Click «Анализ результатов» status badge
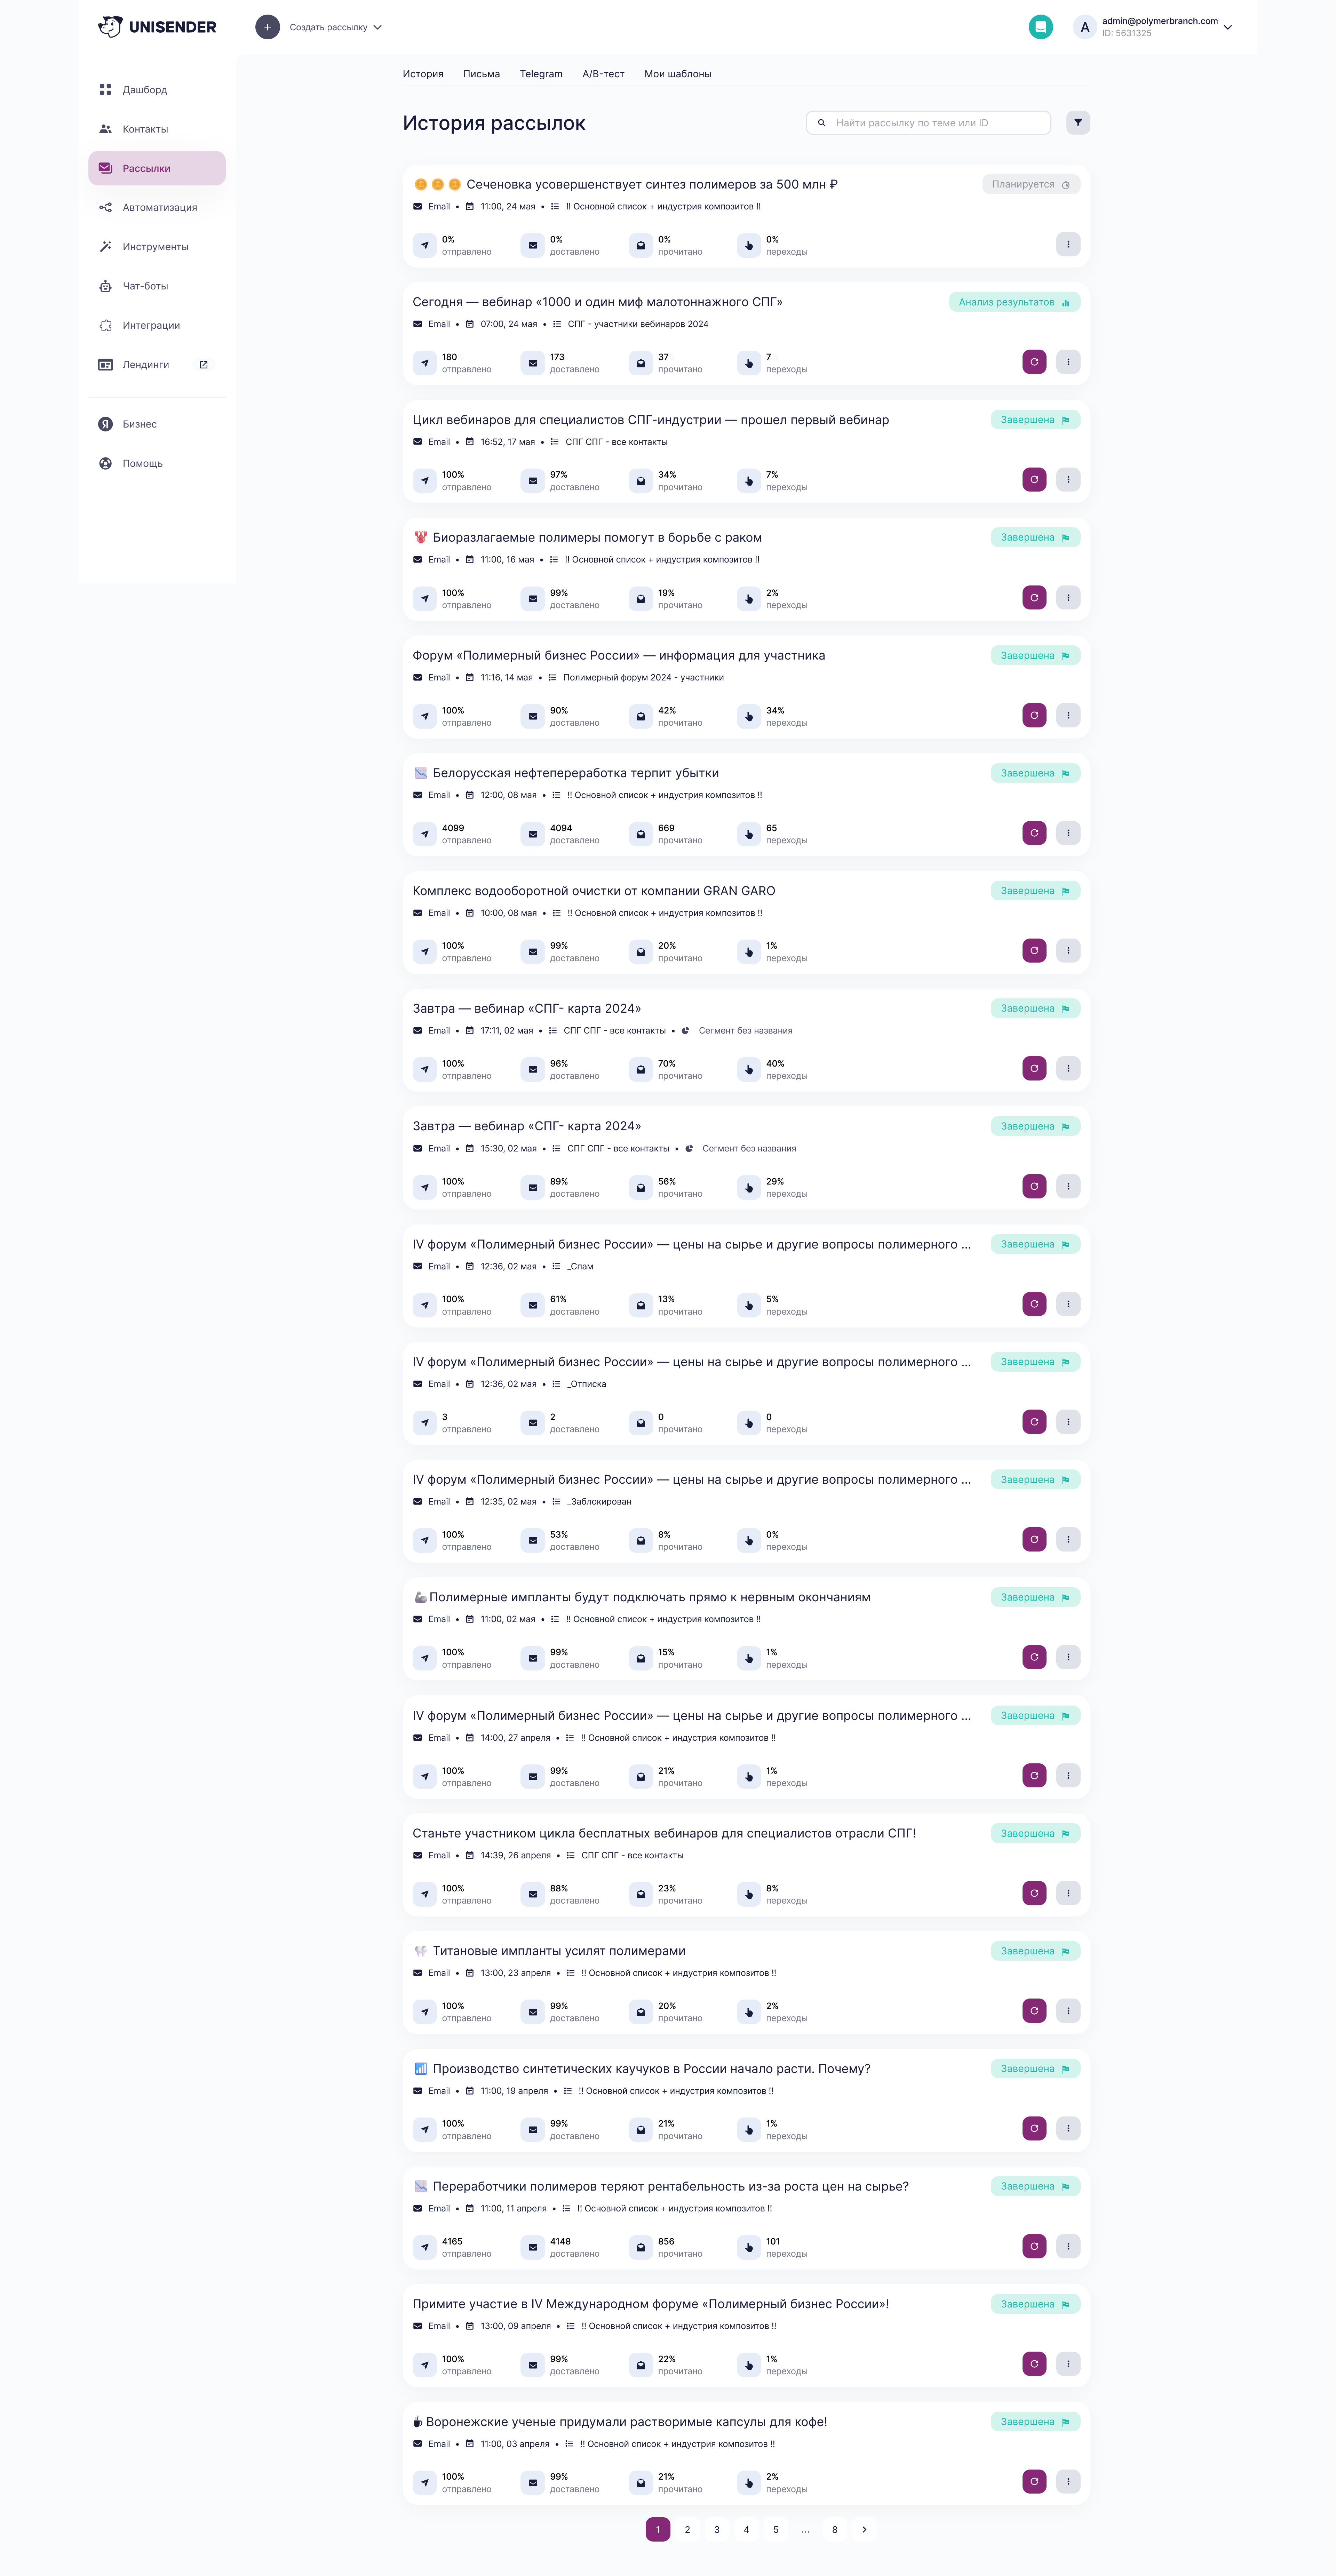Screen dimensions: 1336x2576 1014,302
